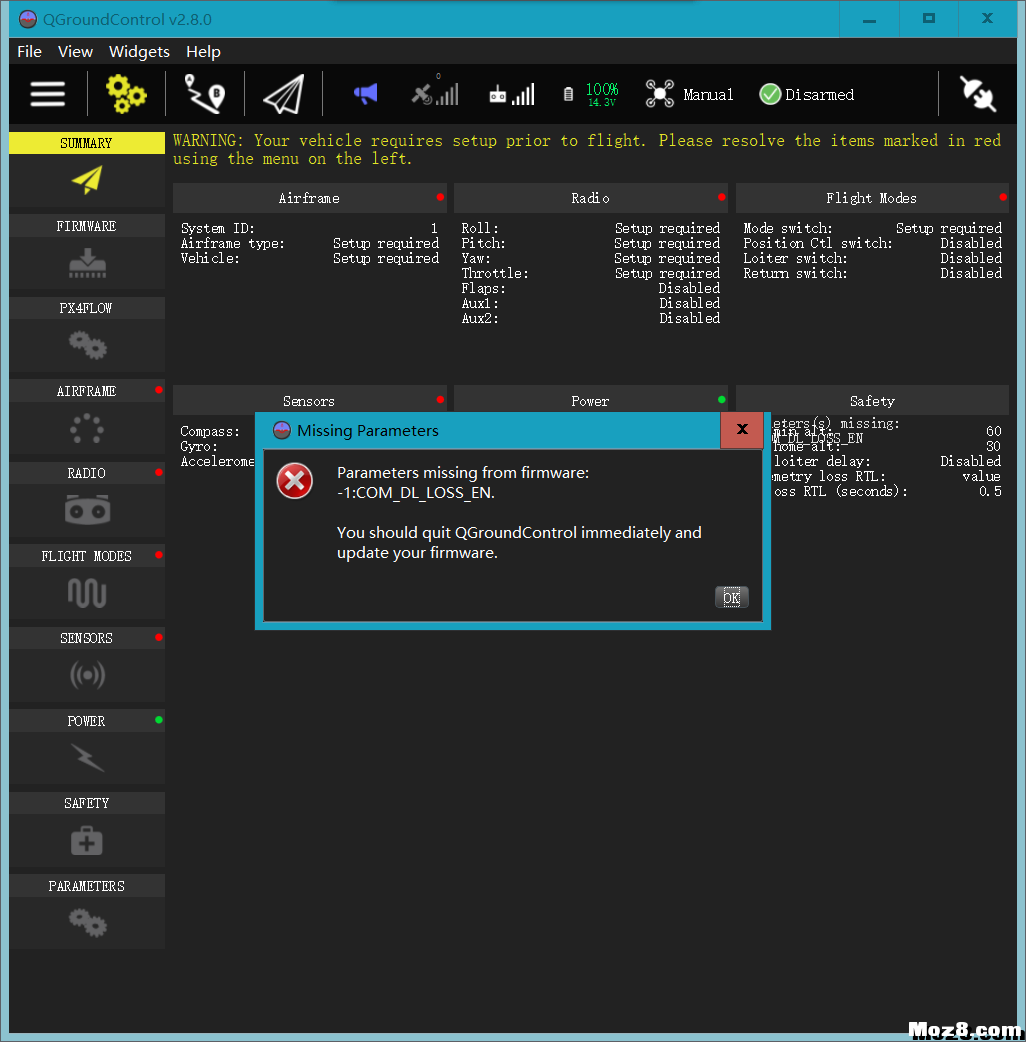Image resolution: width=1026 pixels, height=1042 pixels.
Task: Click the yellow Summary plane icon
Action: click(x=87, y=180)
